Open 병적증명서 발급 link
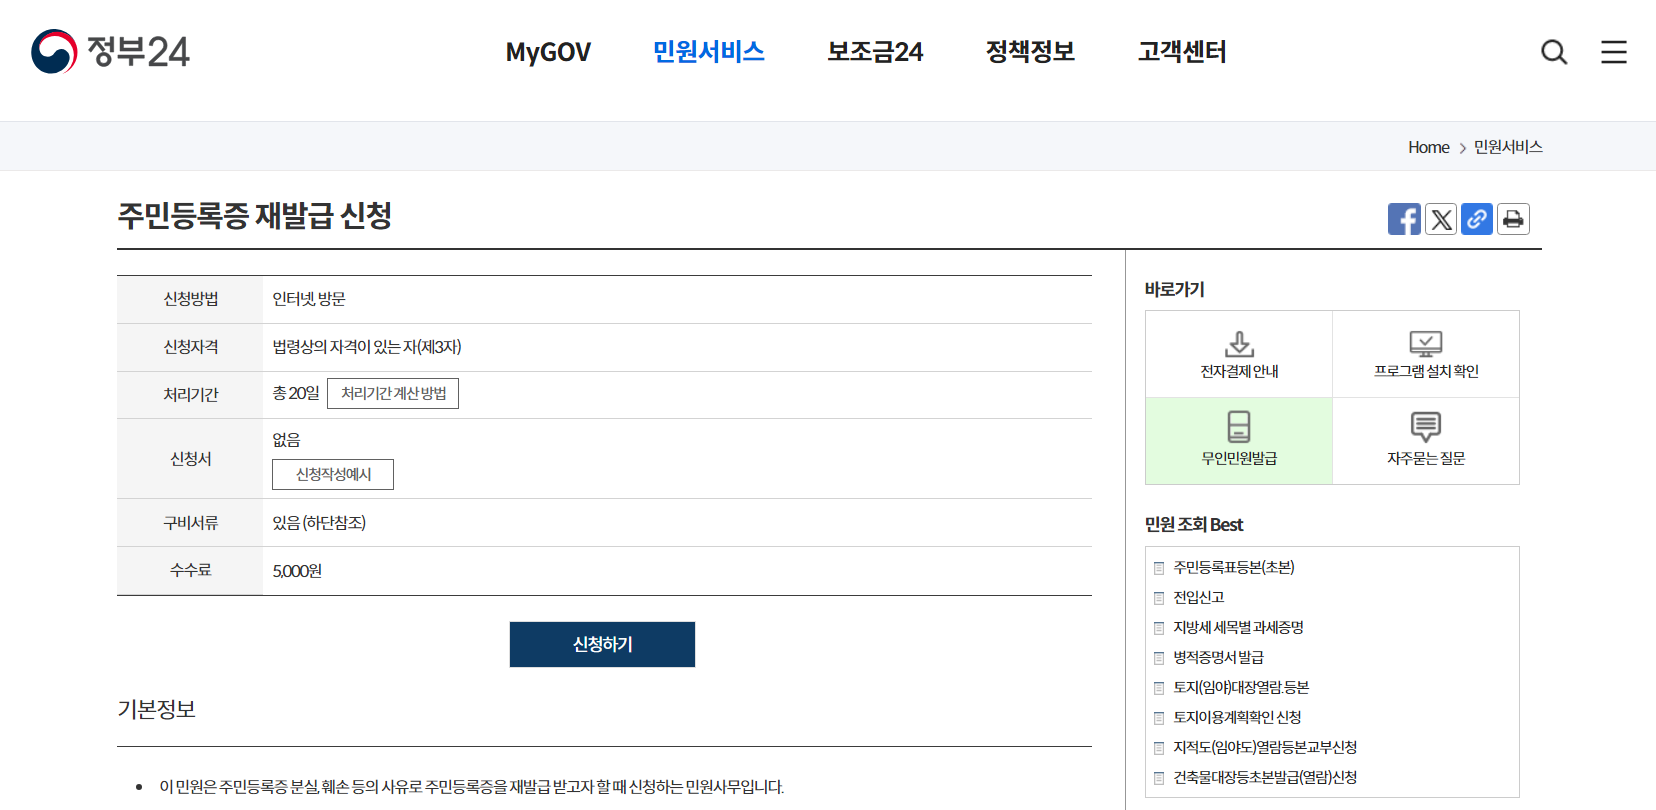The height and width of the screenshot is (810, 1656). [x=1218, y=657]
